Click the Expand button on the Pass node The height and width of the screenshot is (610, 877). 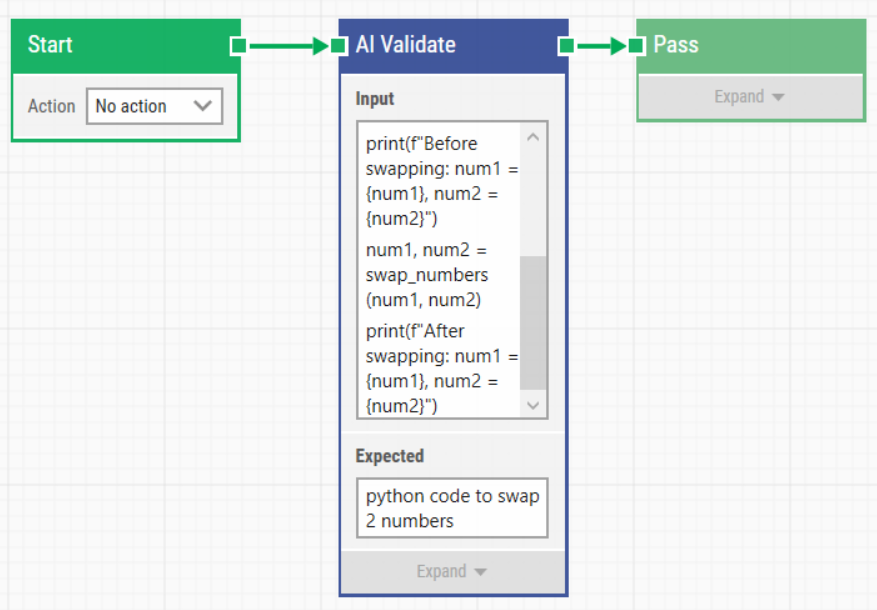click(750, 96)
